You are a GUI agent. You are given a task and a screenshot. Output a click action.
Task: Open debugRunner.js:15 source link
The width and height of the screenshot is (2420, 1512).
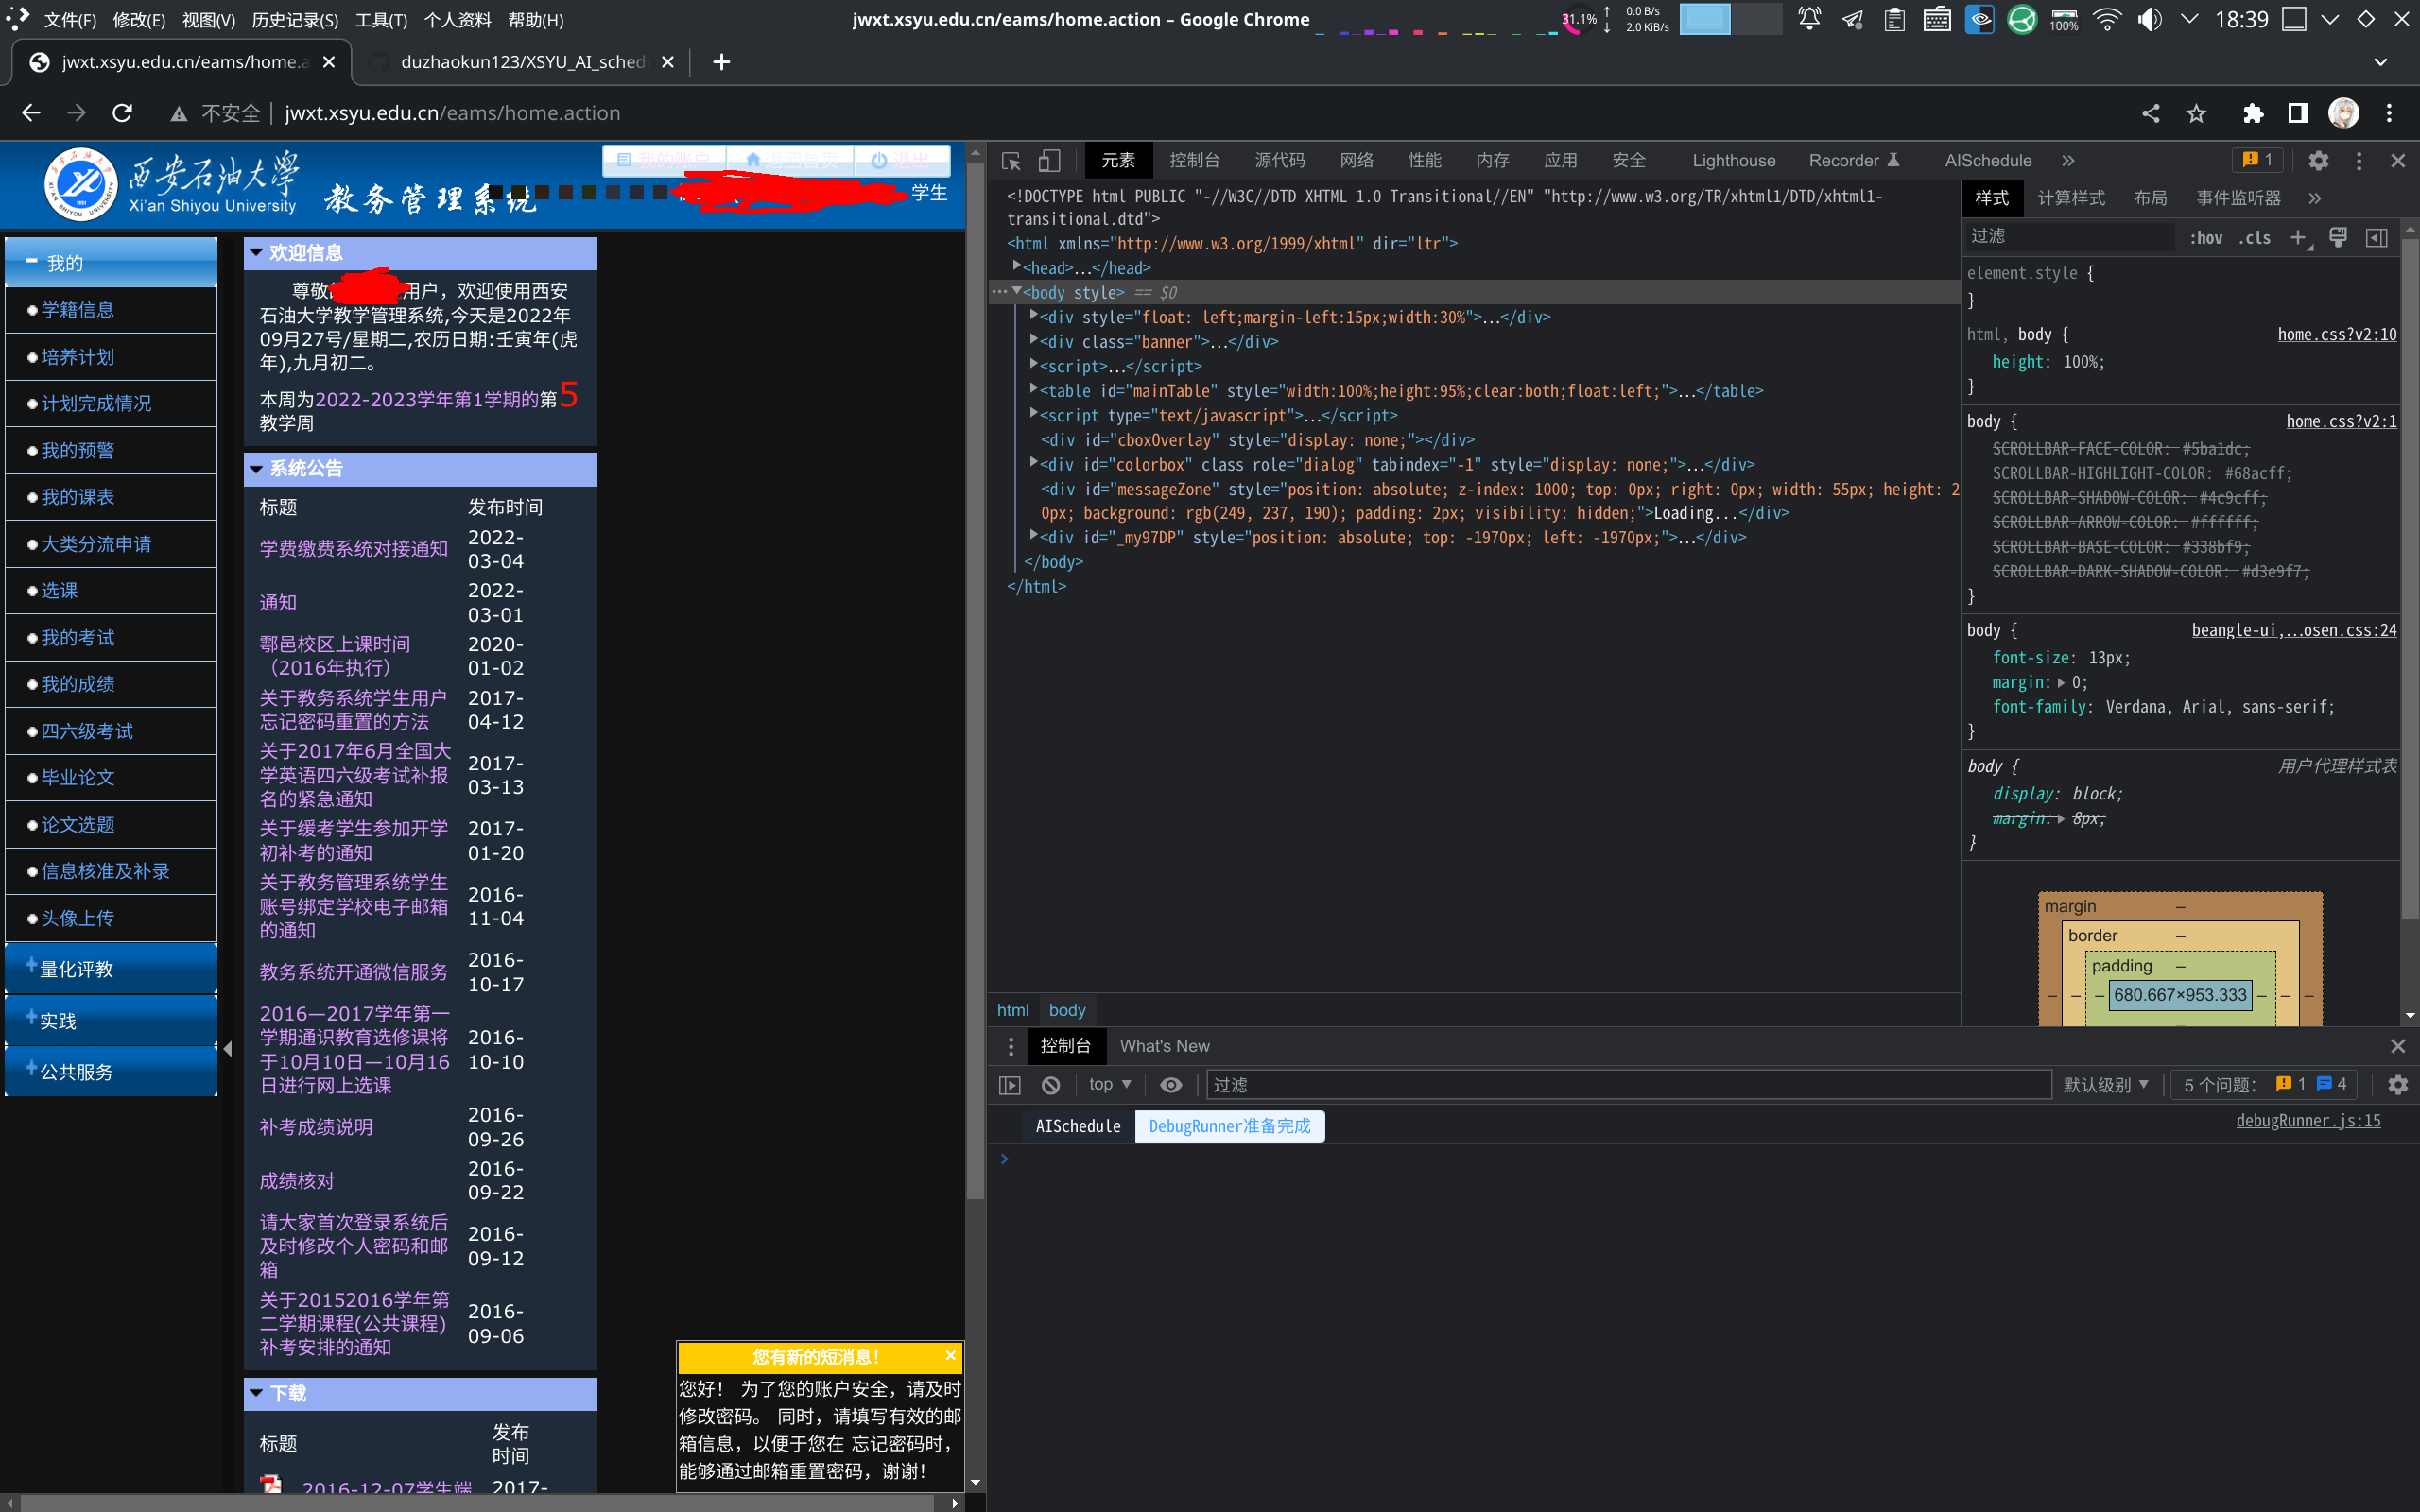click(x=2308, y=1121)
